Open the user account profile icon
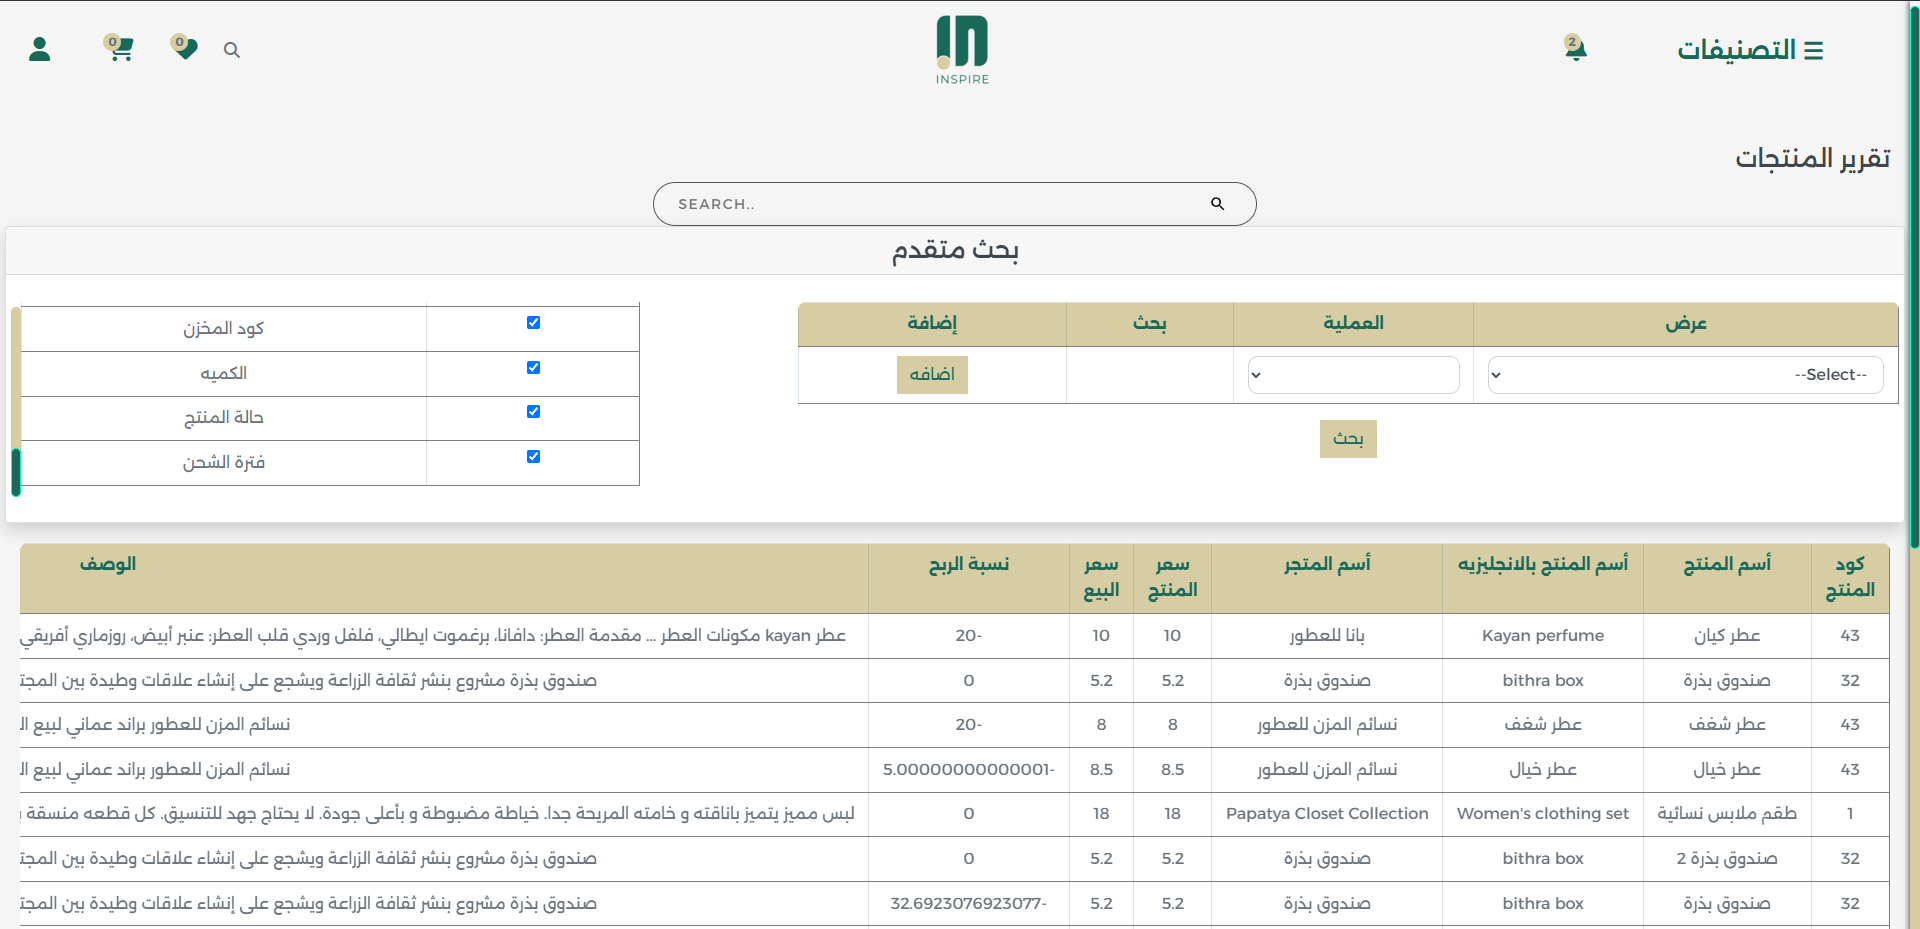 tap(40, 49)
